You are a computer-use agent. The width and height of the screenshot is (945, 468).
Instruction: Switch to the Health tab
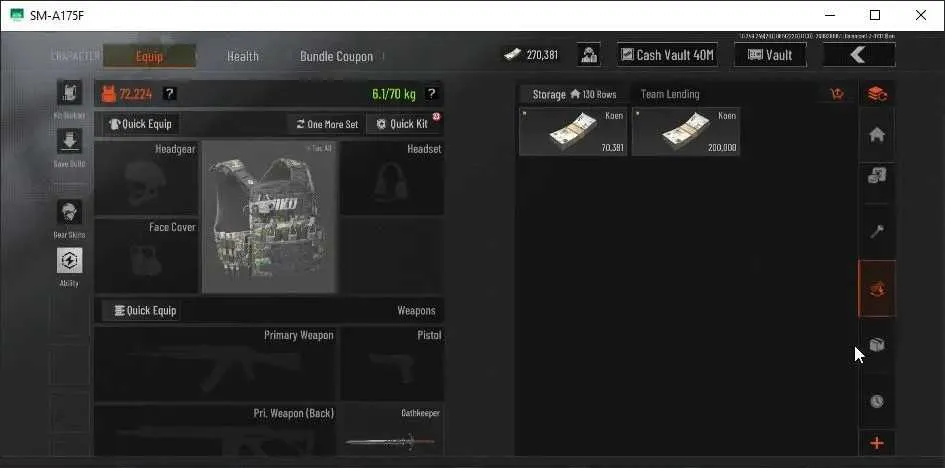pos(243,56)
